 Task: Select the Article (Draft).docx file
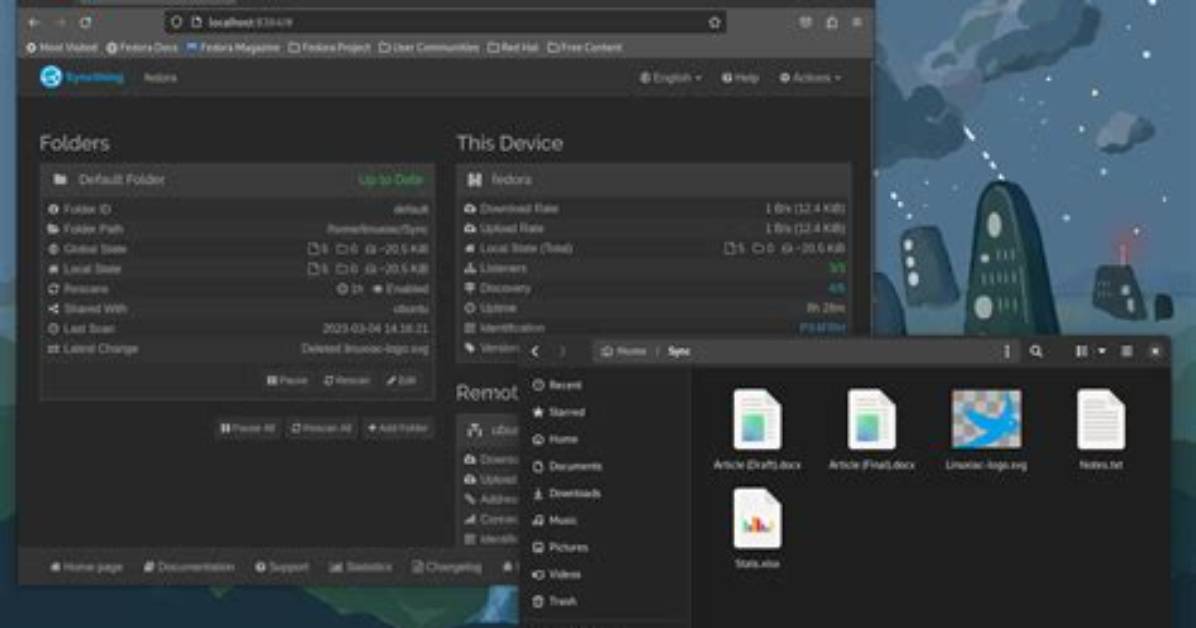(757, 430)
